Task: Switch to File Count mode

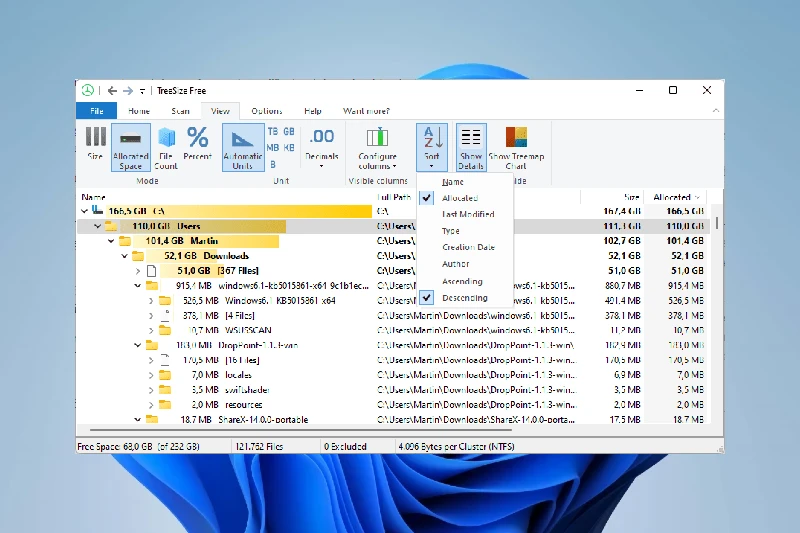Action: click(x=166, y=147)
